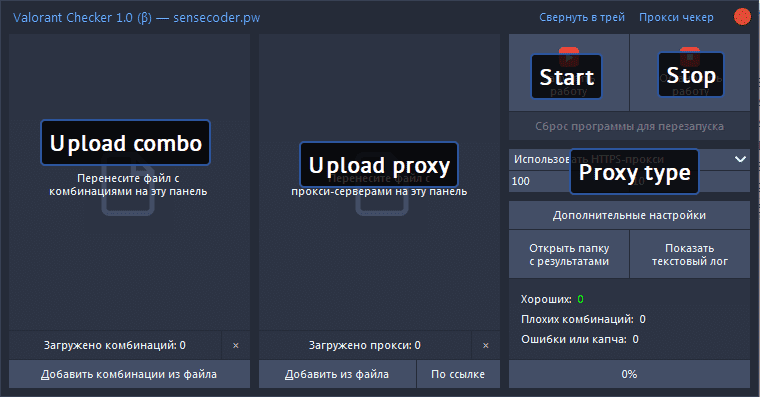The image size is (760, 397).
Task: Click 'Сброс программы для перезапуска' button
Action: (x=629, y=127)
